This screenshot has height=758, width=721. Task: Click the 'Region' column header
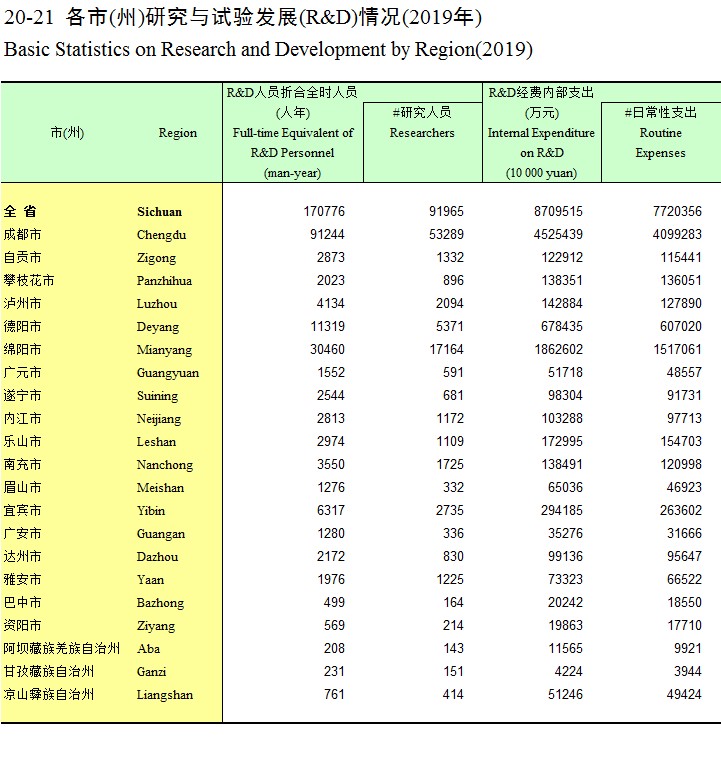[177, 133]
